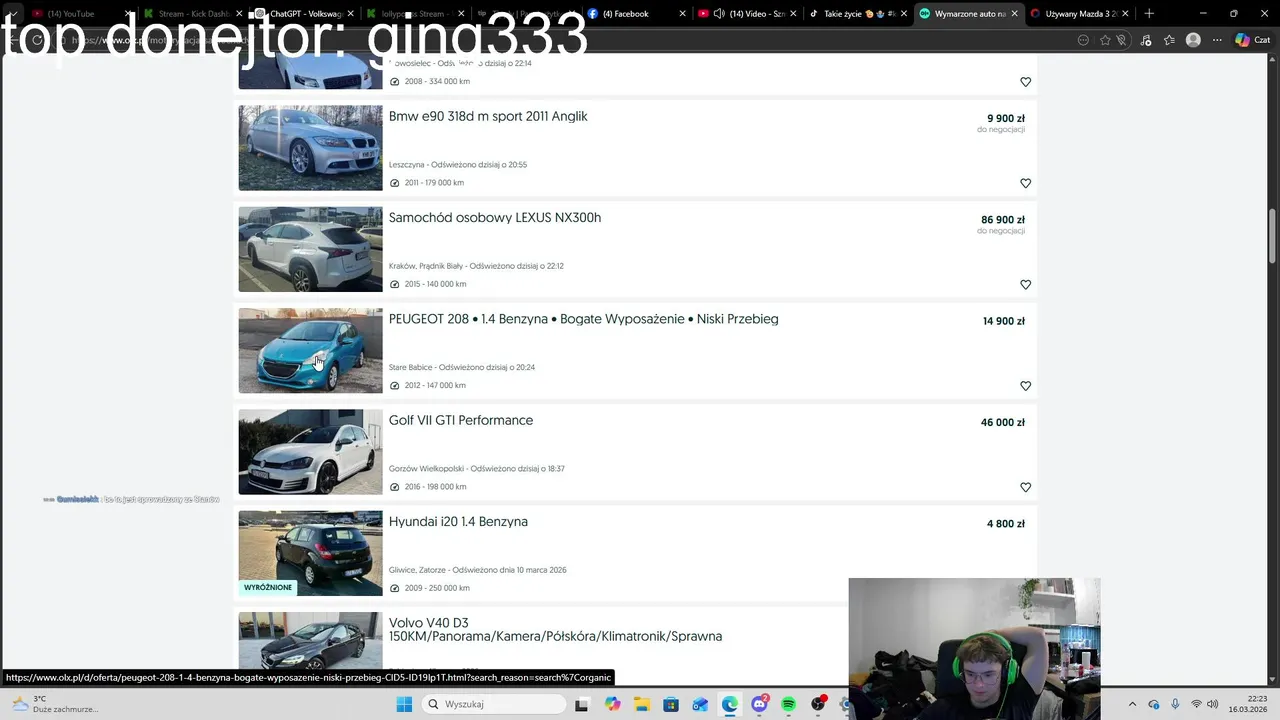
Task: Open clock and date 22:23
Action: (1249, 704)
